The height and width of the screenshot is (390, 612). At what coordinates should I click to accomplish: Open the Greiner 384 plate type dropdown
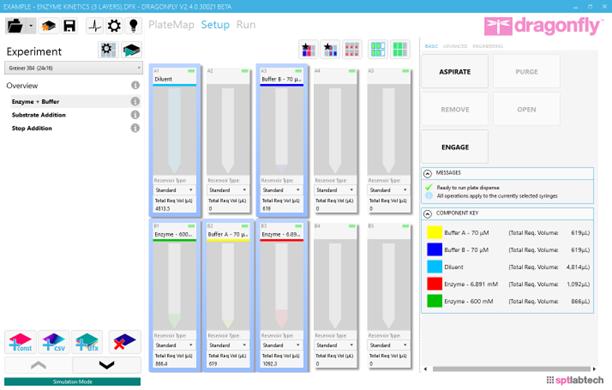73,68
